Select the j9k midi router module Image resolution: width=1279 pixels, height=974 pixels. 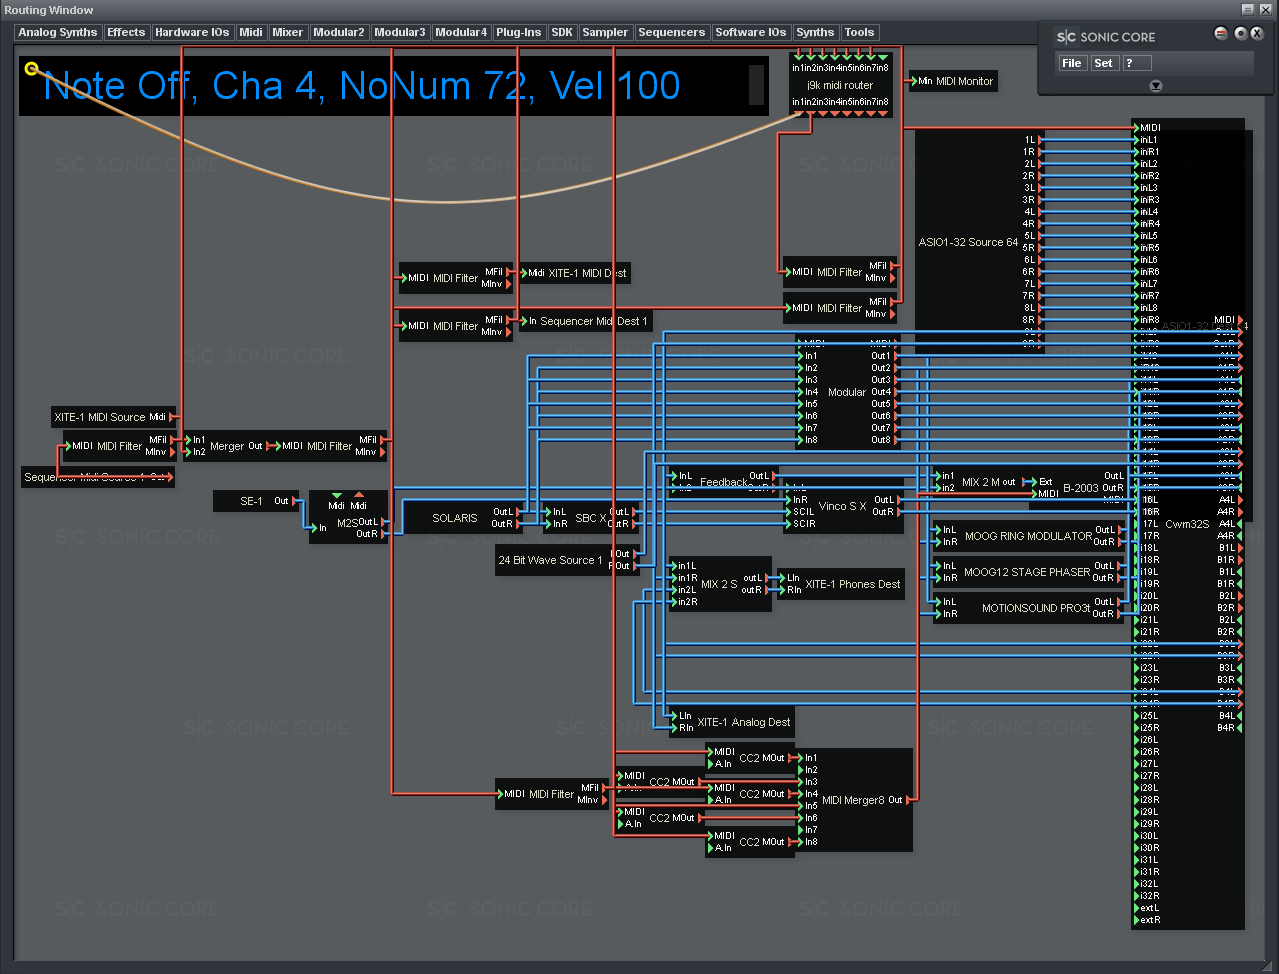[840, 85]
